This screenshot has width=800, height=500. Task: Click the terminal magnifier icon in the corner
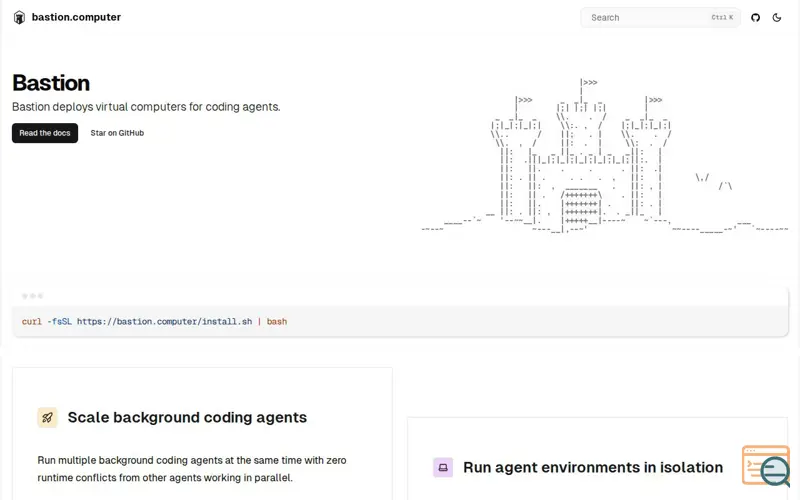point(767,466)
